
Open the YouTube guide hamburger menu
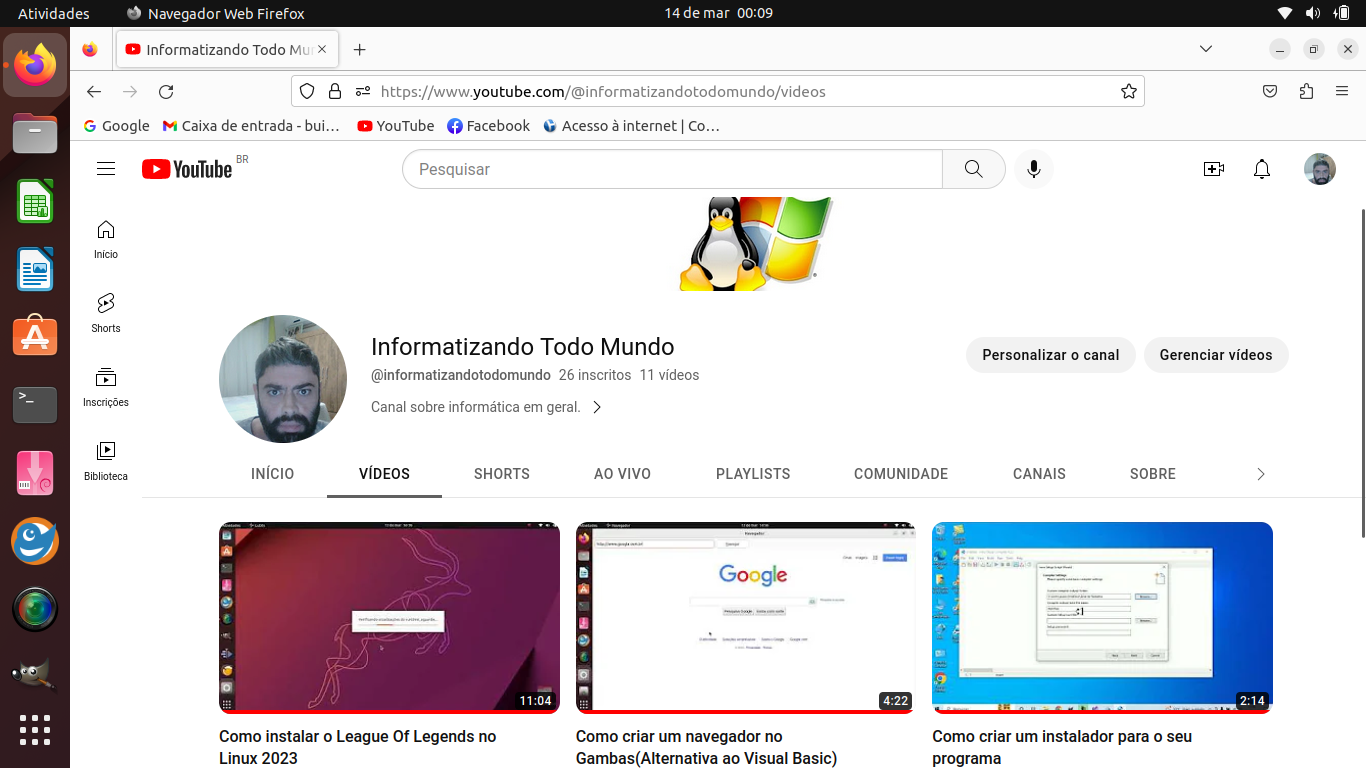tap(106, 169)
